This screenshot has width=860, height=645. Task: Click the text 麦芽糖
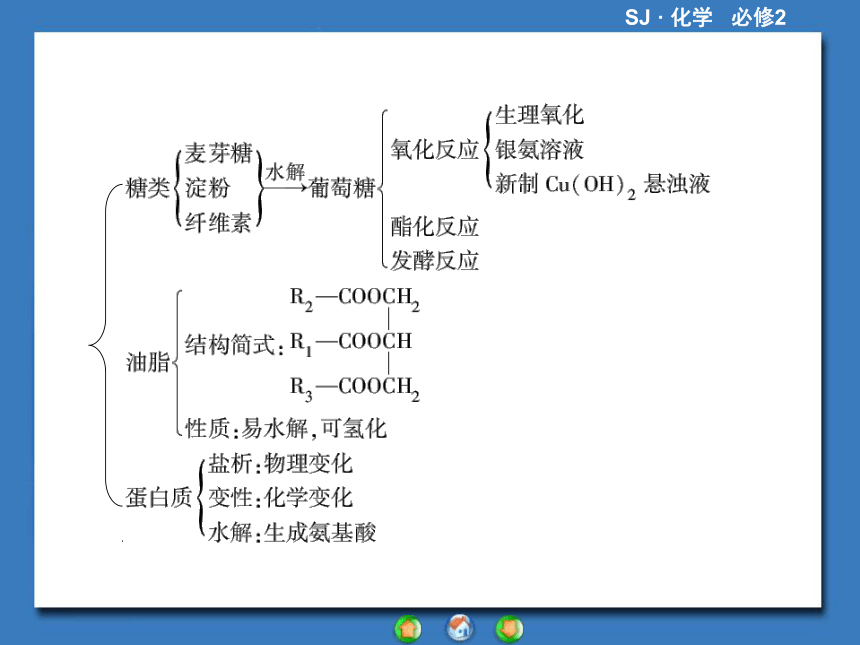(x=218, y=153)
